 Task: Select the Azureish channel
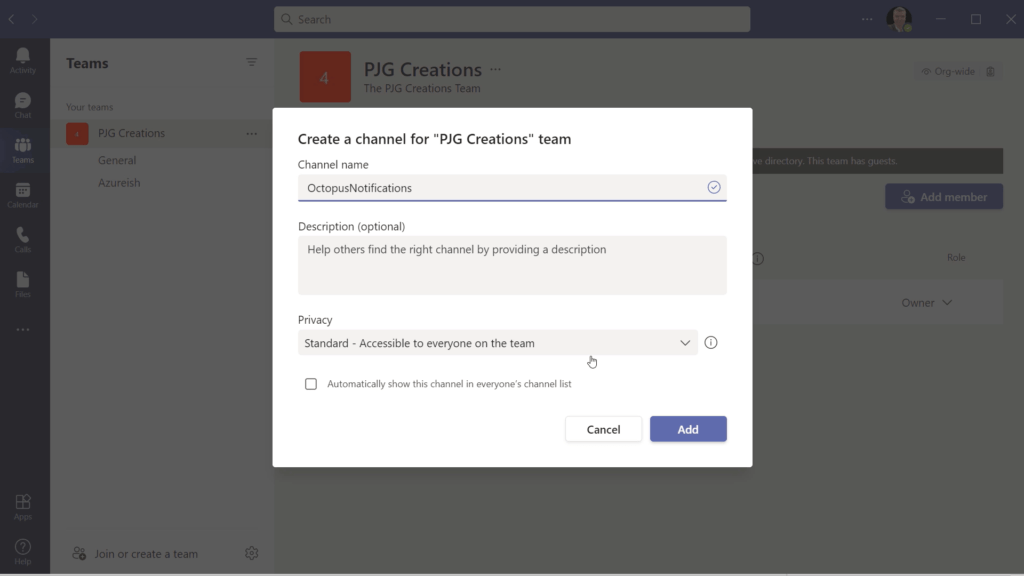119,183
